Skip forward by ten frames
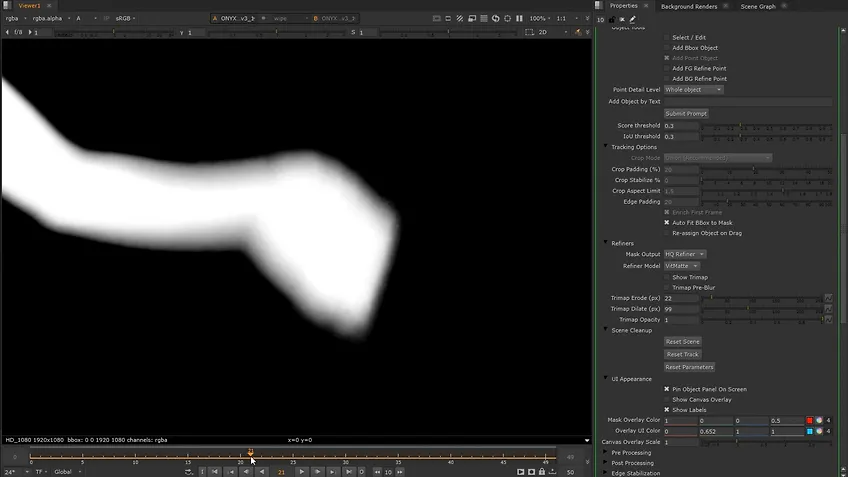Image resolution: width=848 pixels, height=477 pixels. [x=400, y=472]
